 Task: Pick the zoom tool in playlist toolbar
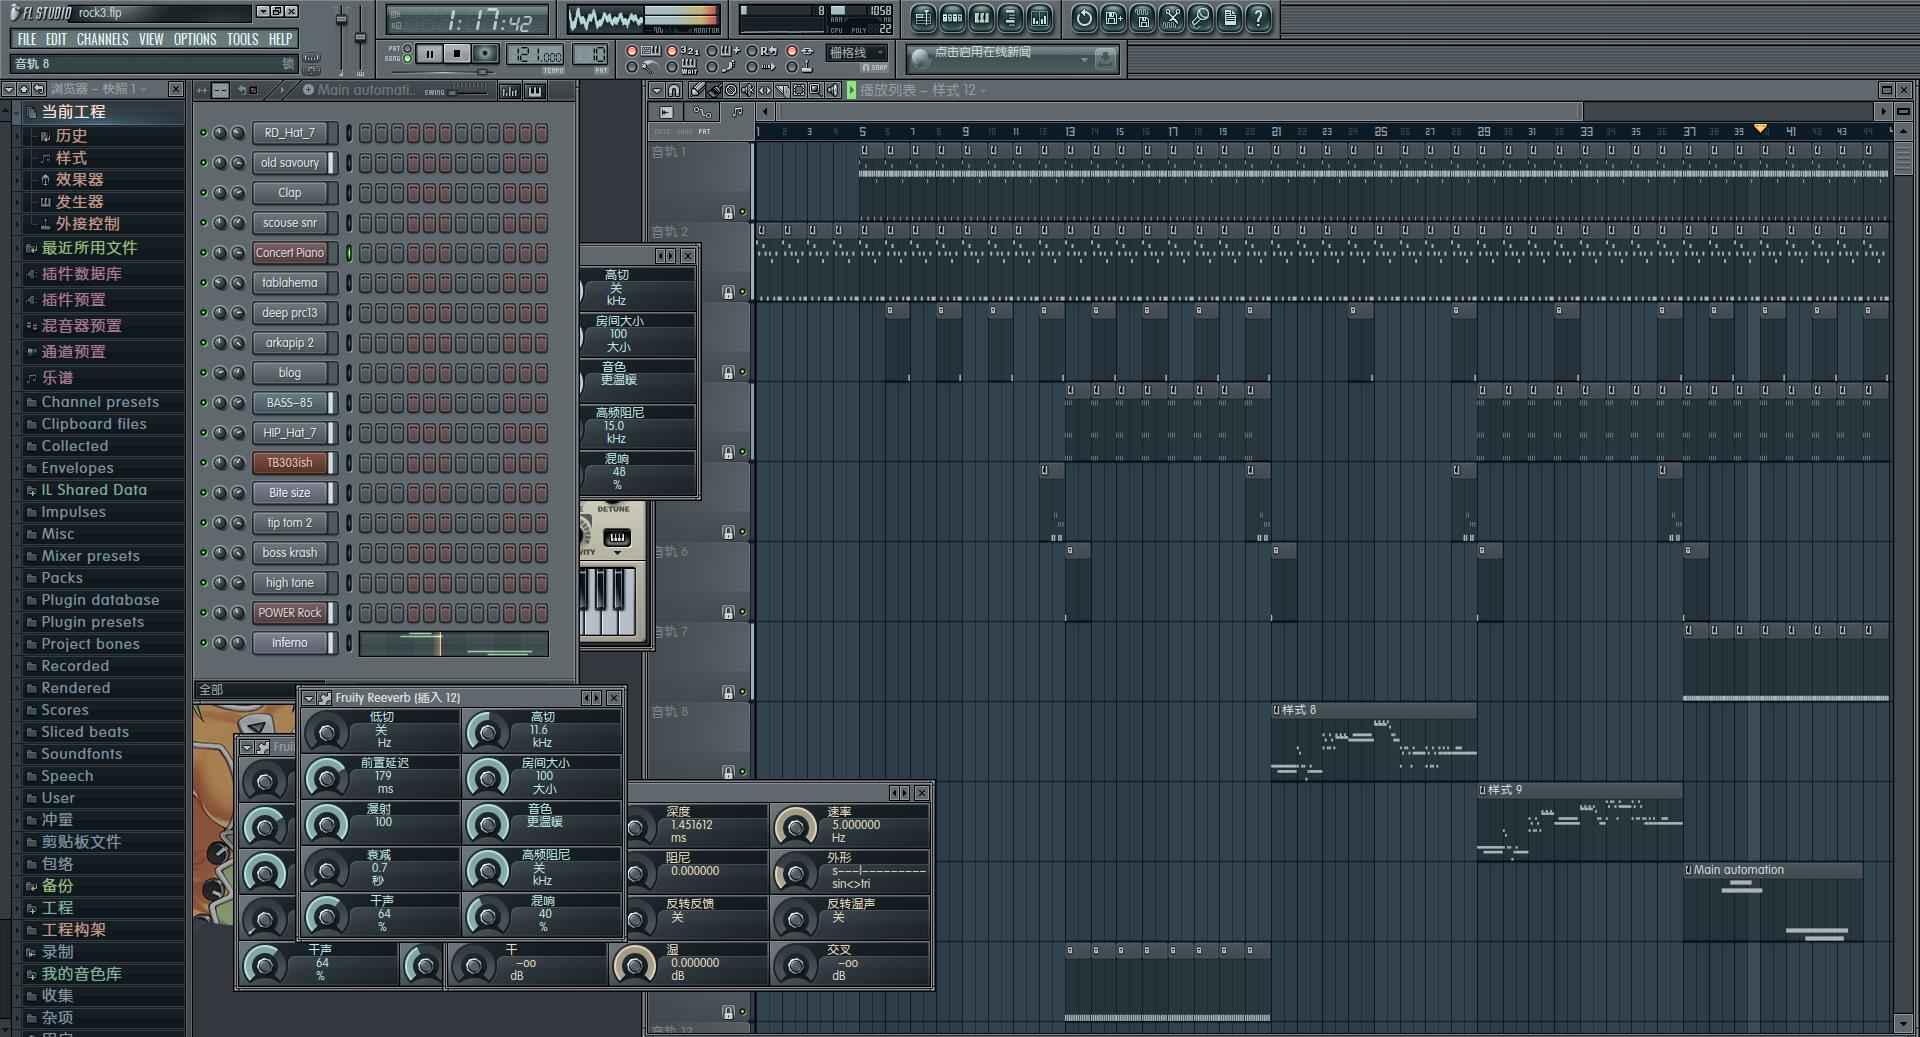[816, 90]
